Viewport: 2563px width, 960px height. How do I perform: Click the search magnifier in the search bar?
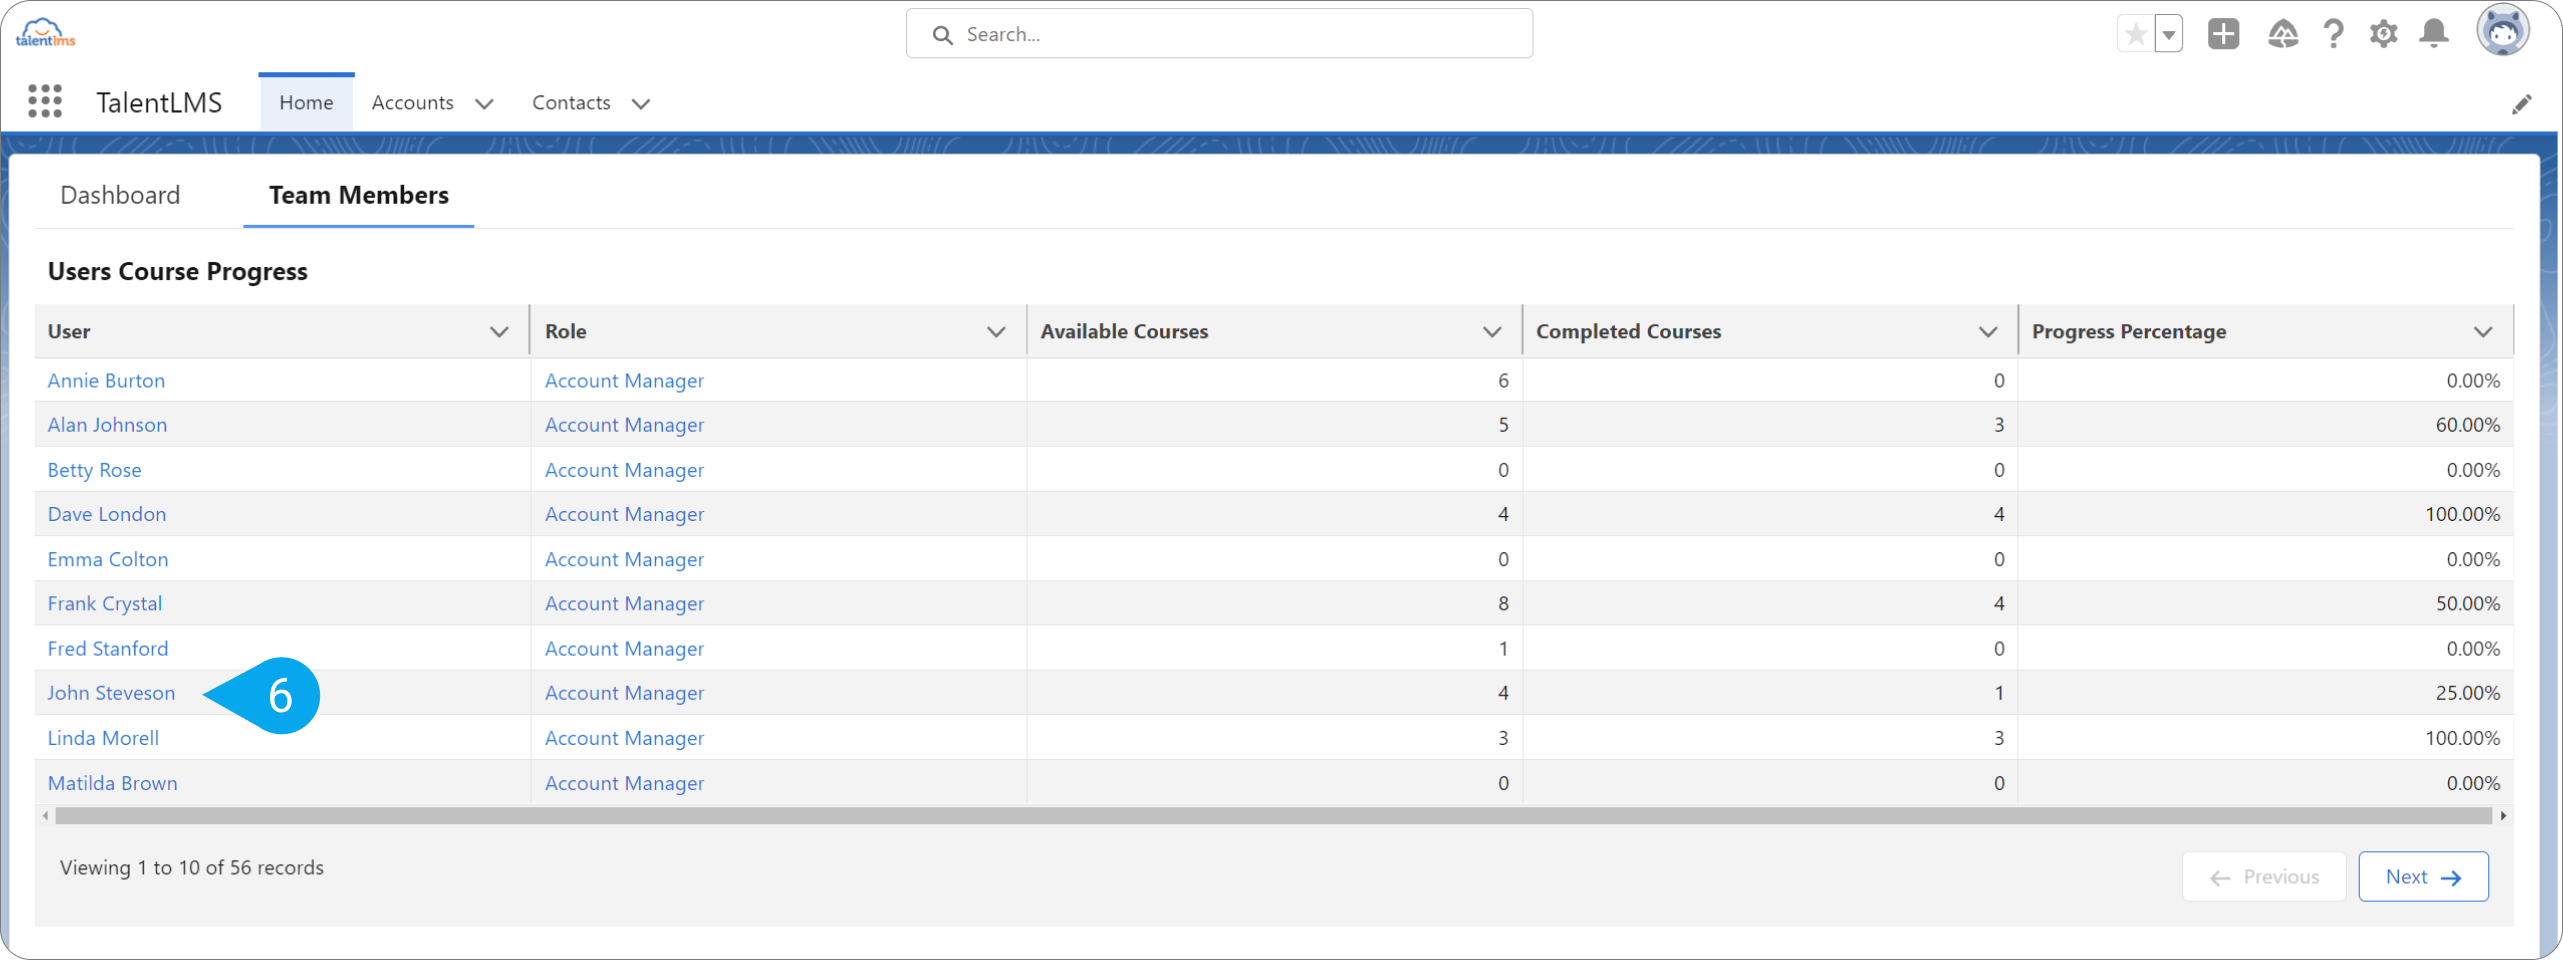click(x=941, y=34)
